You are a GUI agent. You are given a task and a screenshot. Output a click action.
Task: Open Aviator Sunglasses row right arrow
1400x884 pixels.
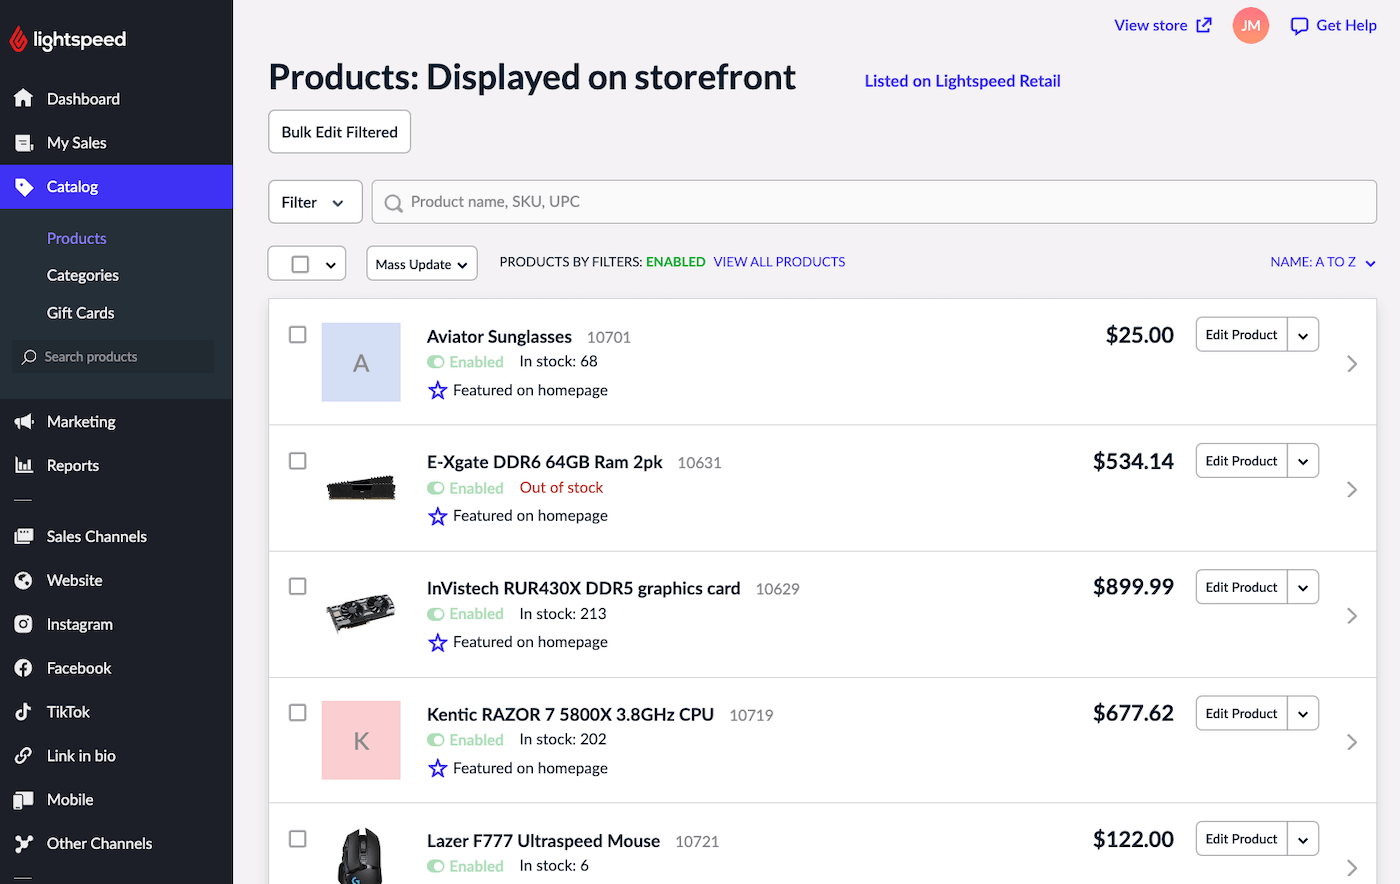point(1352,364)
